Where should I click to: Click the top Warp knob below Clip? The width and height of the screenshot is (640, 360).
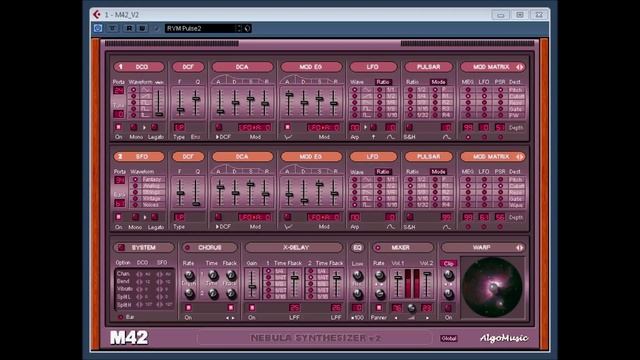448,275
